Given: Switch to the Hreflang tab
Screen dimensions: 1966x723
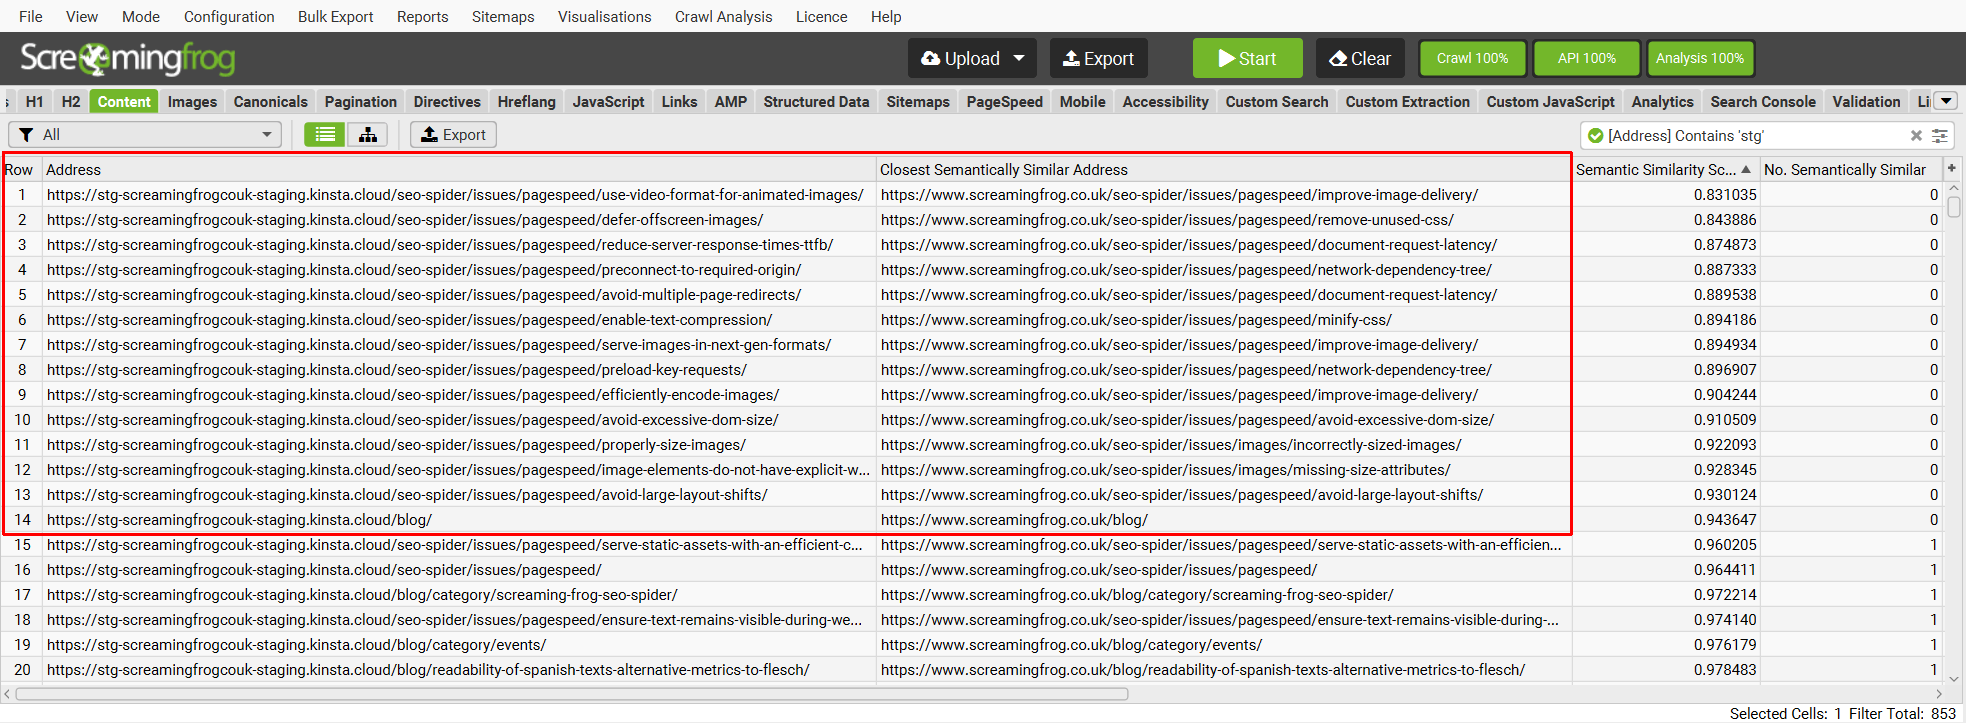Looking at the screenshot, I should [527, 101].
